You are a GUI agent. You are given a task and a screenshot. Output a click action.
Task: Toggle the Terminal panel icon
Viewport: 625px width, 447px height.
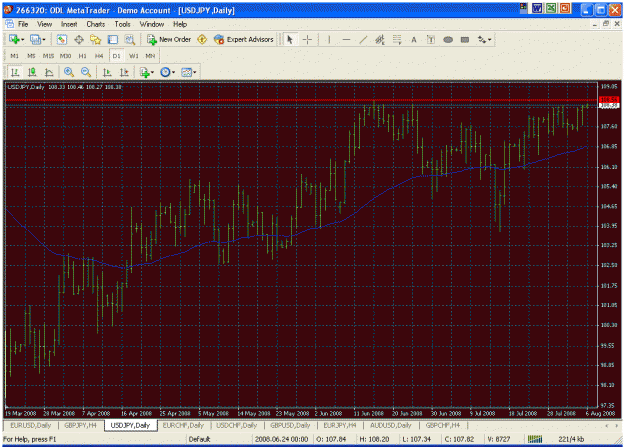(113, 39)
